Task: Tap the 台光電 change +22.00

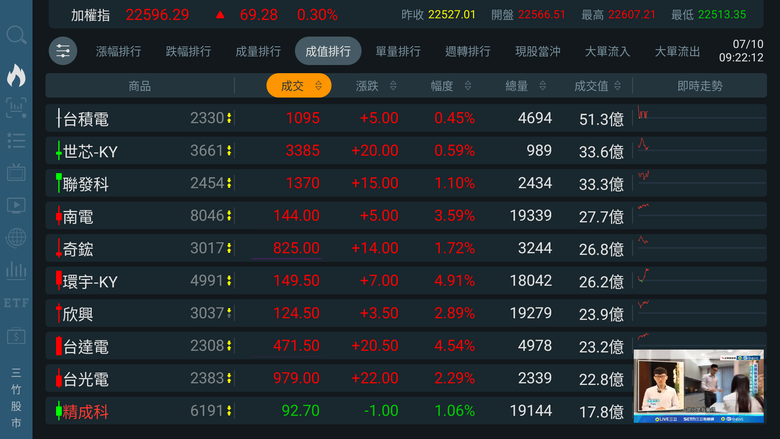Action: click(x=375, y=378)
